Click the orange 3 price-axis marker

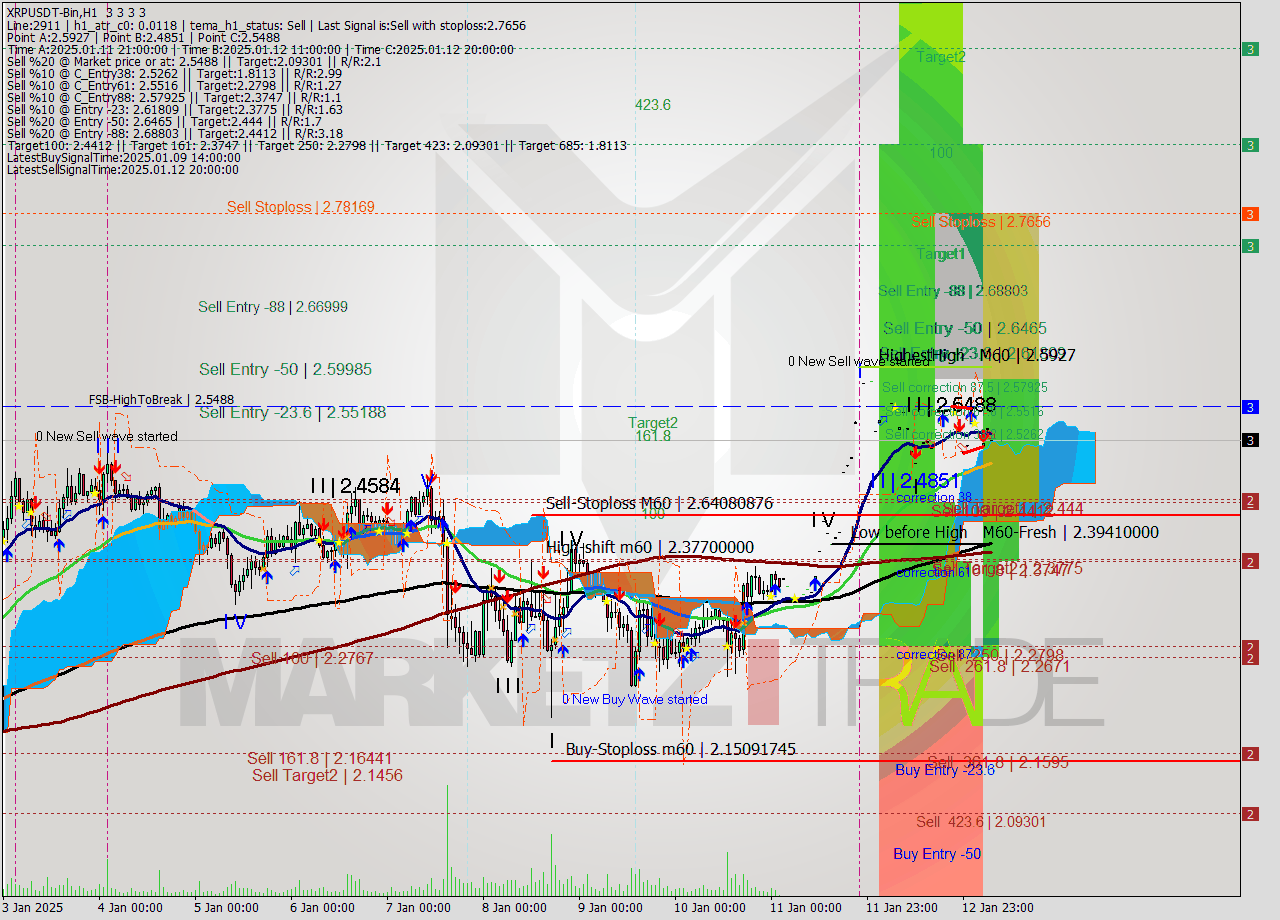pyautogui.click(x=1250, y=214)
